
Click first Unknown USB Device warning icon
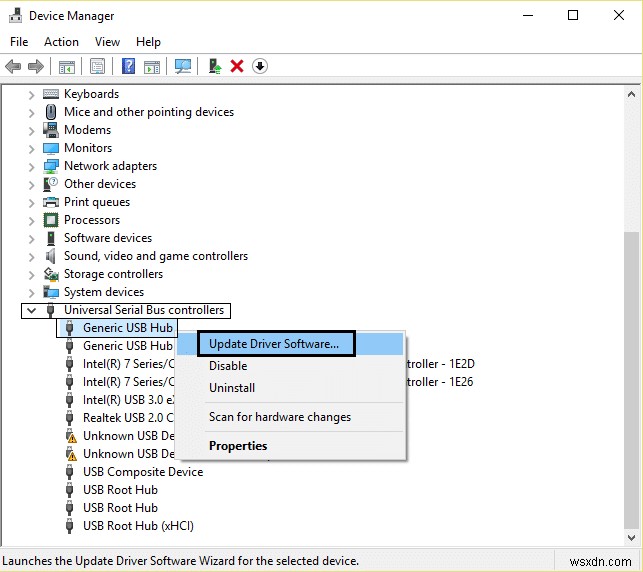71,436
